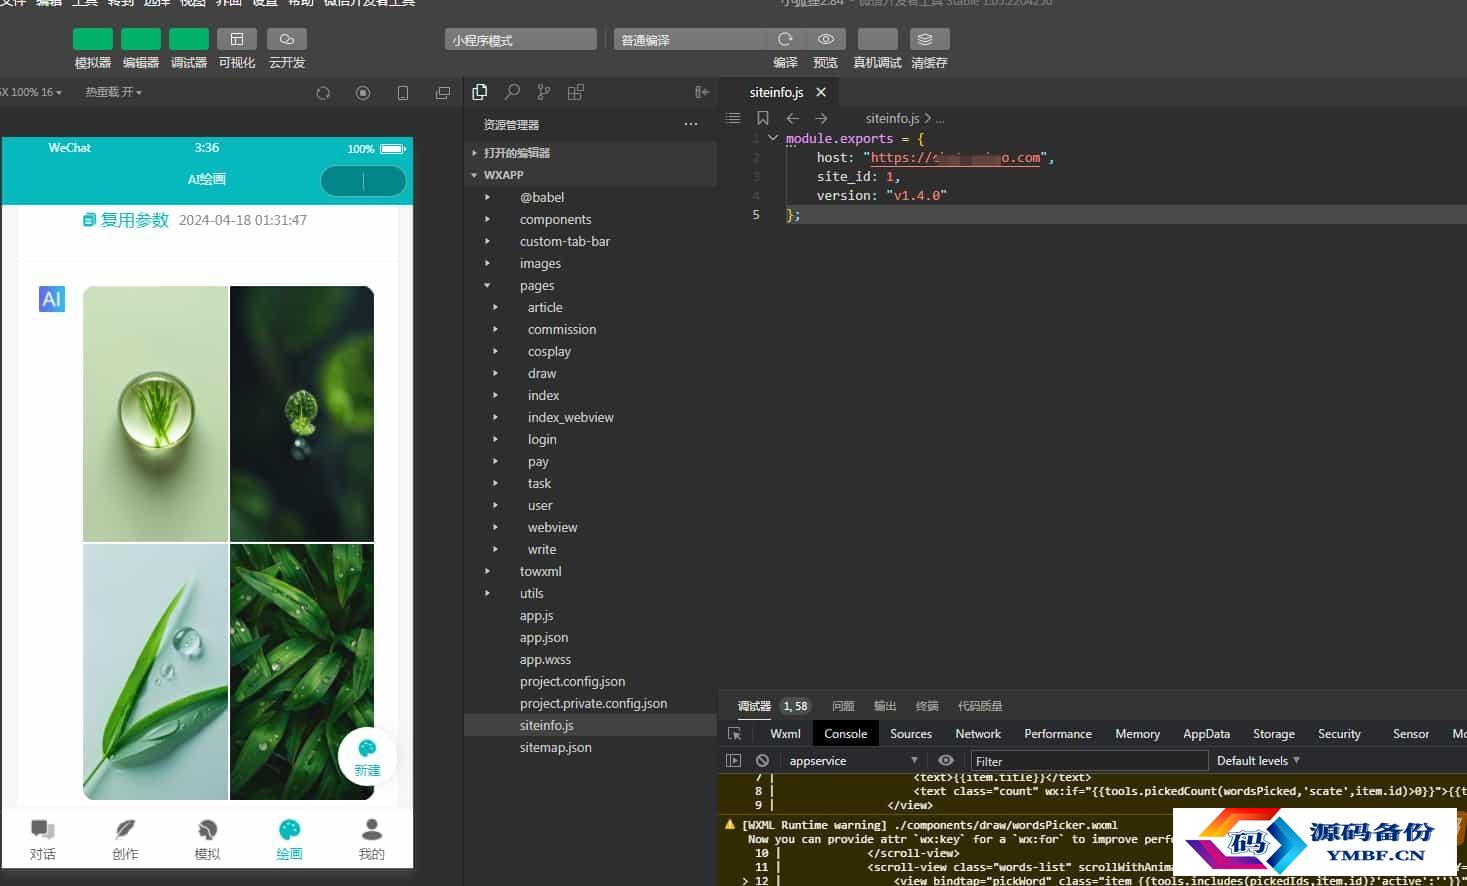This screenshot has height=886, width=1467.
Task: Open the 普通编译 compile mode dropdown
Action: [689, 40]
